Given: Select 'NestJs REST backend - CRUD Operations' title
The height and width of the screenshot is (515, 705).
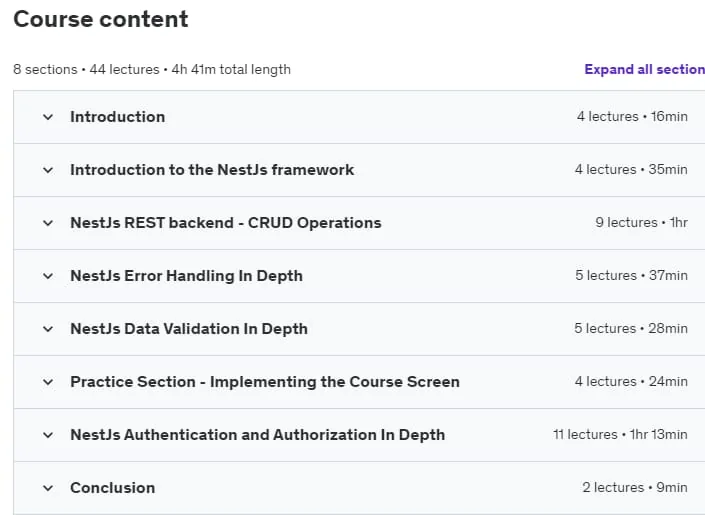Looking at the screenshot, I should tap(226, 223).
